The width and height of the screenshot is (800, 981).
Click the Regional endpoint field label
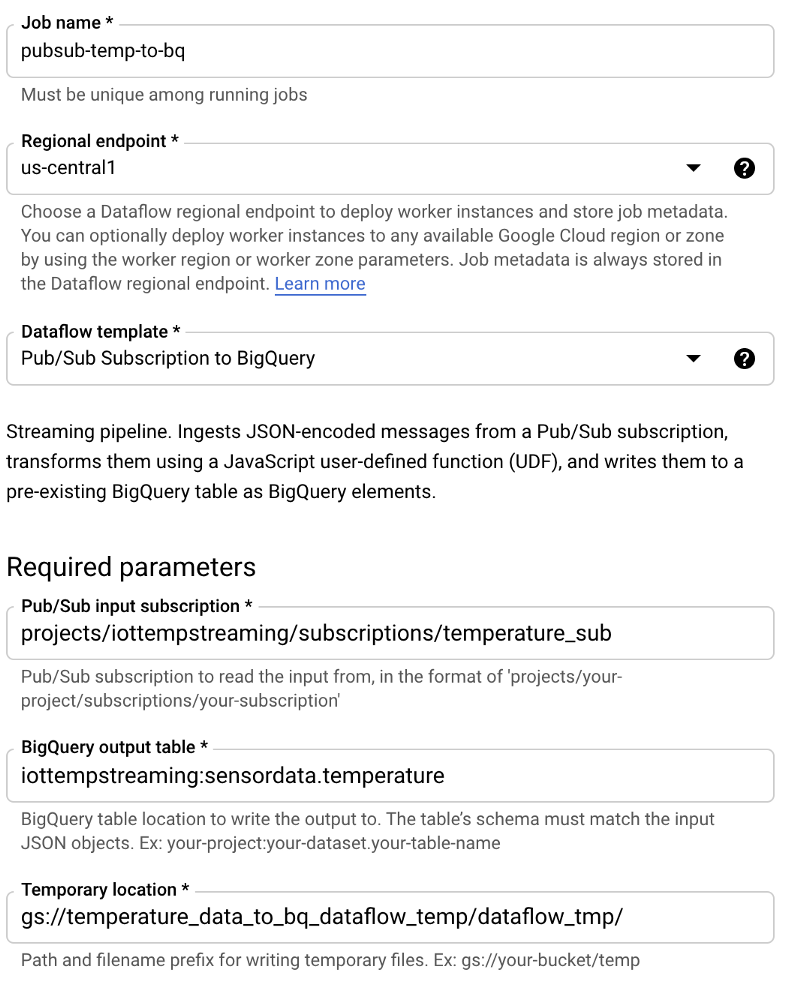tap(99, 141)
